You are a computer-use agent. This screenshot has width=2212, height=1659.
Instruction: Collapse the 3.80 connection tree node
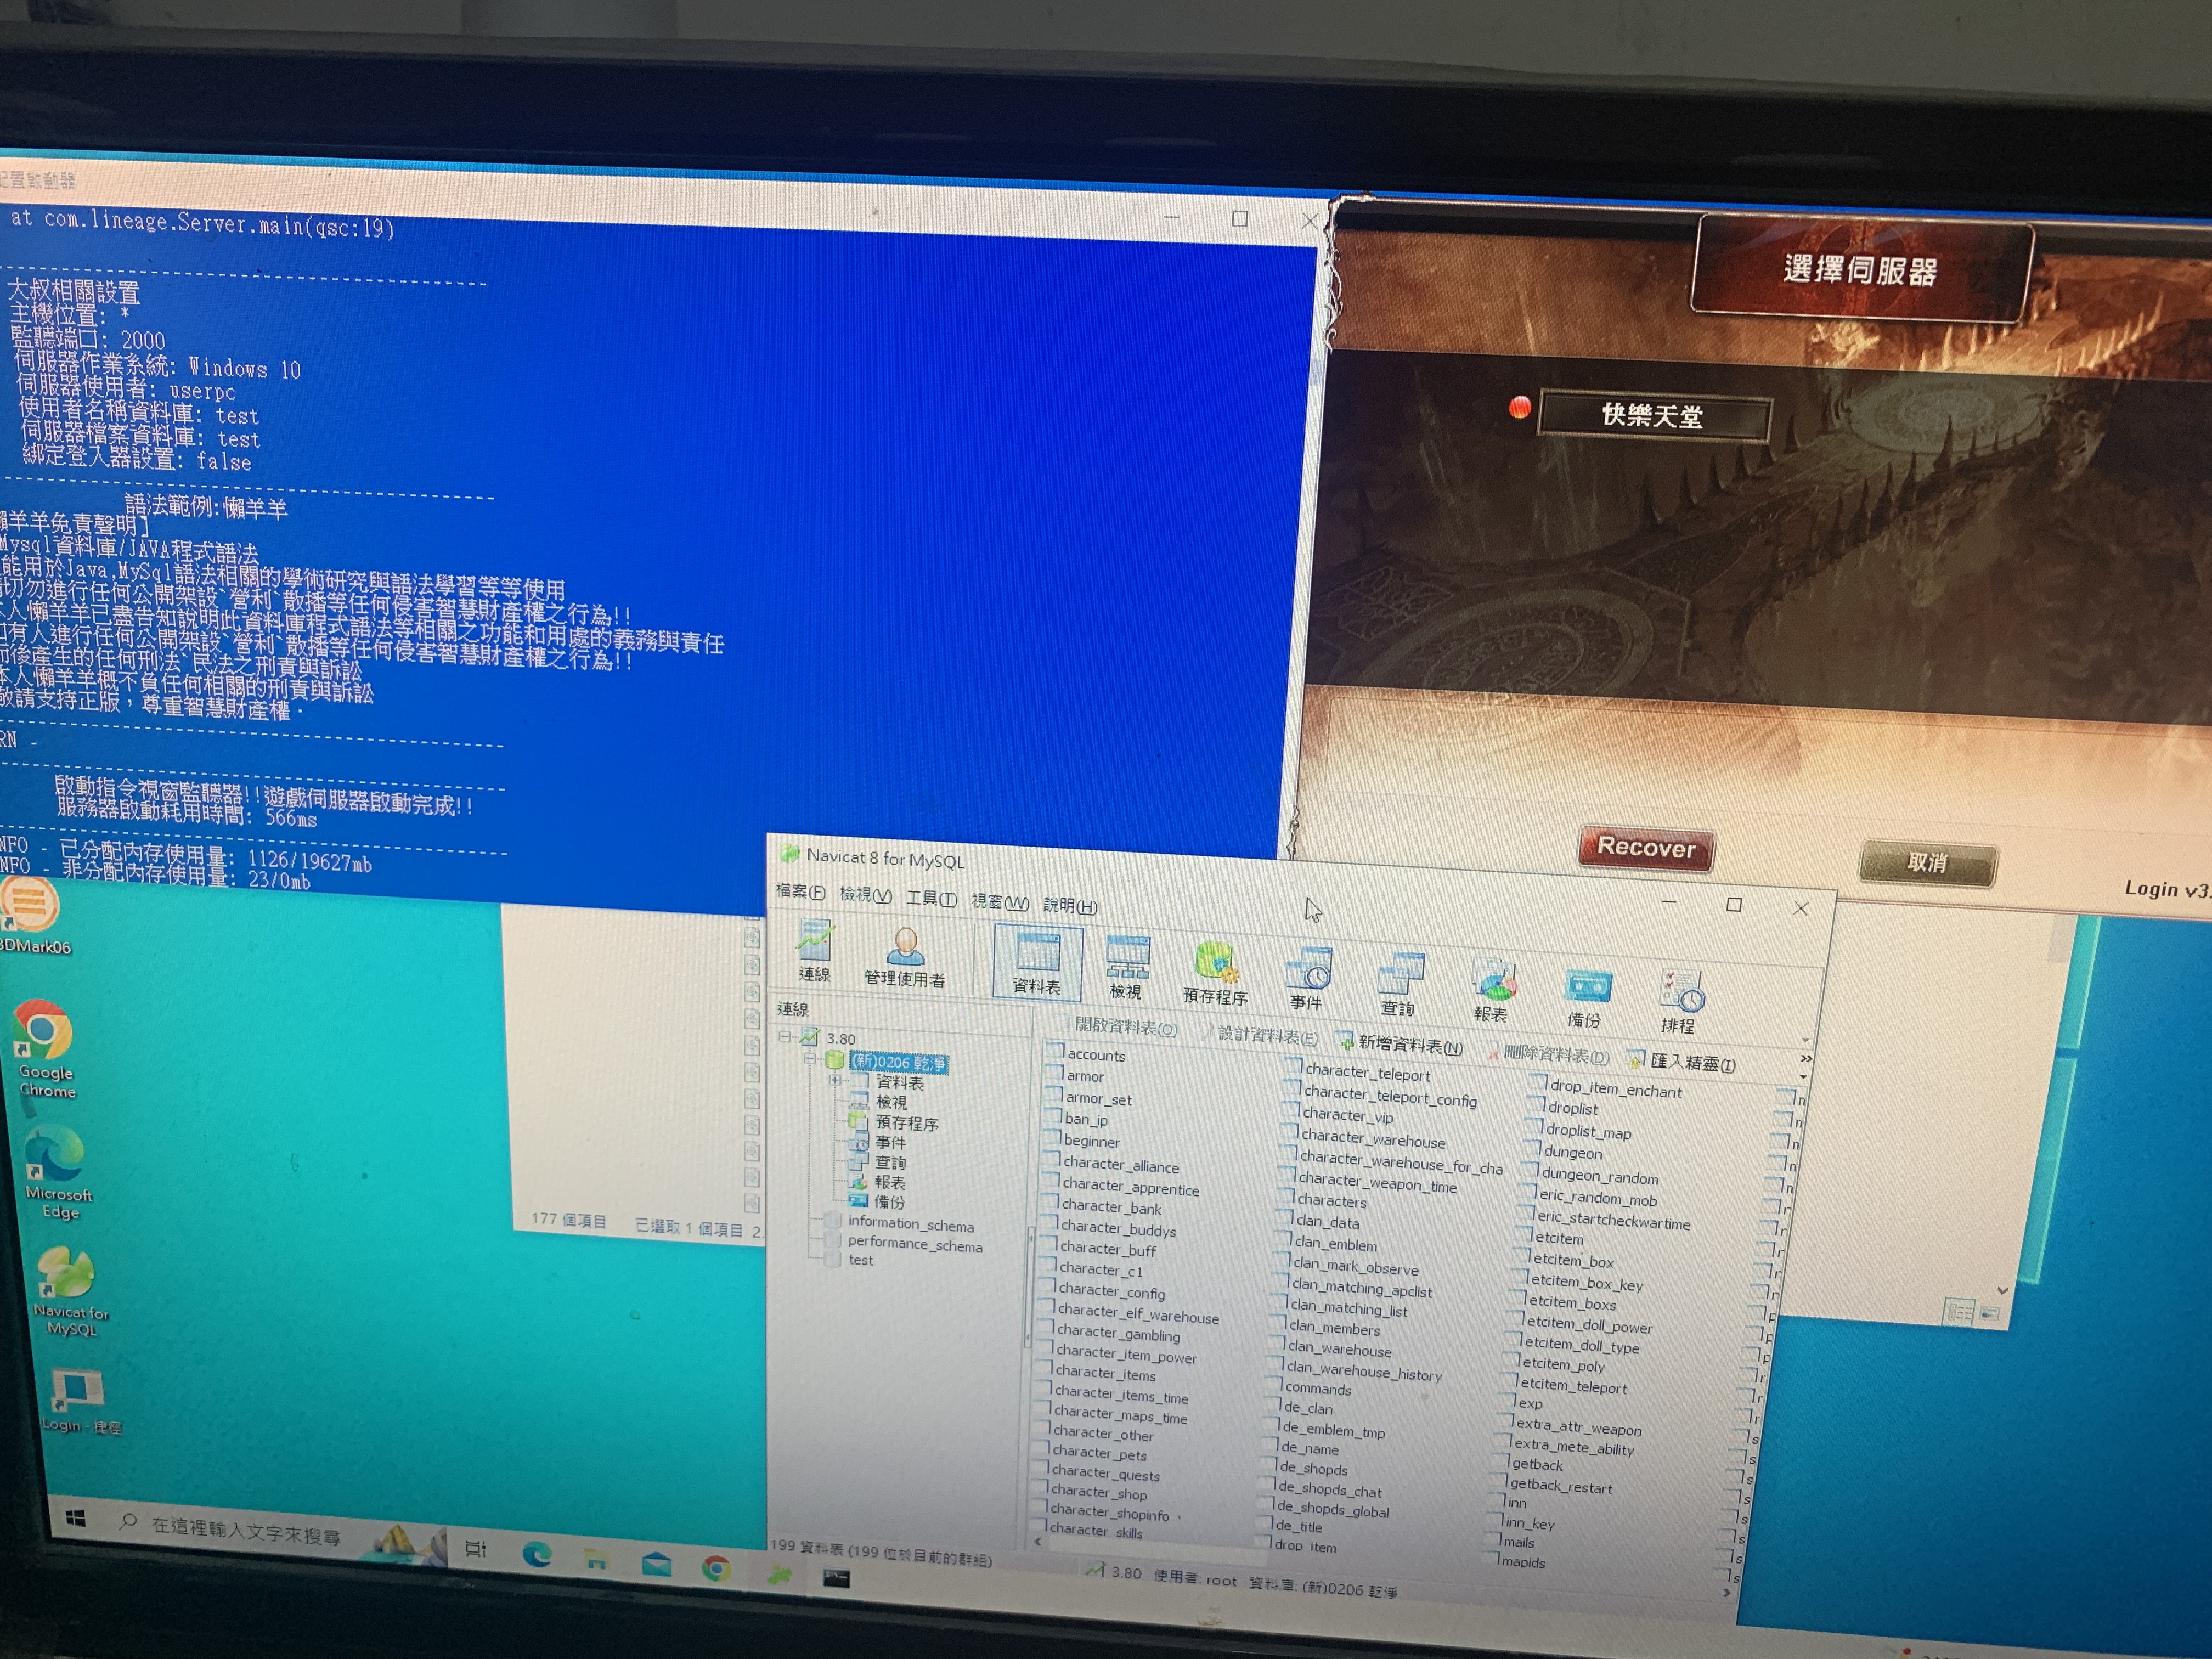pyautogui.click(x=785, y=1037)
